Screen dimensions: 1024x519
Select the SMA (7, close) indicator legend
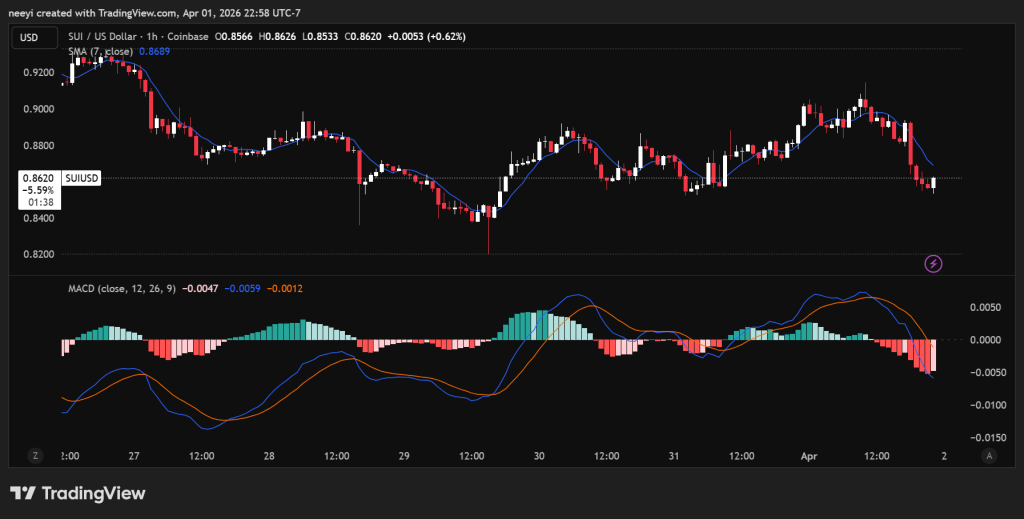98,50
